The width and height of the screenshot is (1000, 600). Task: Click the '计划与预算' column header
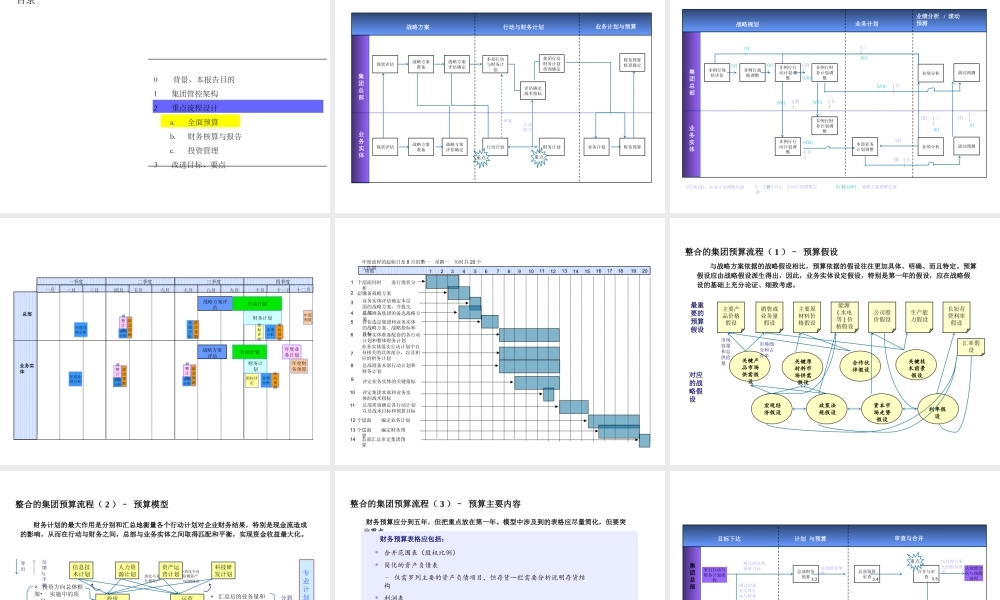pos(810,539)
